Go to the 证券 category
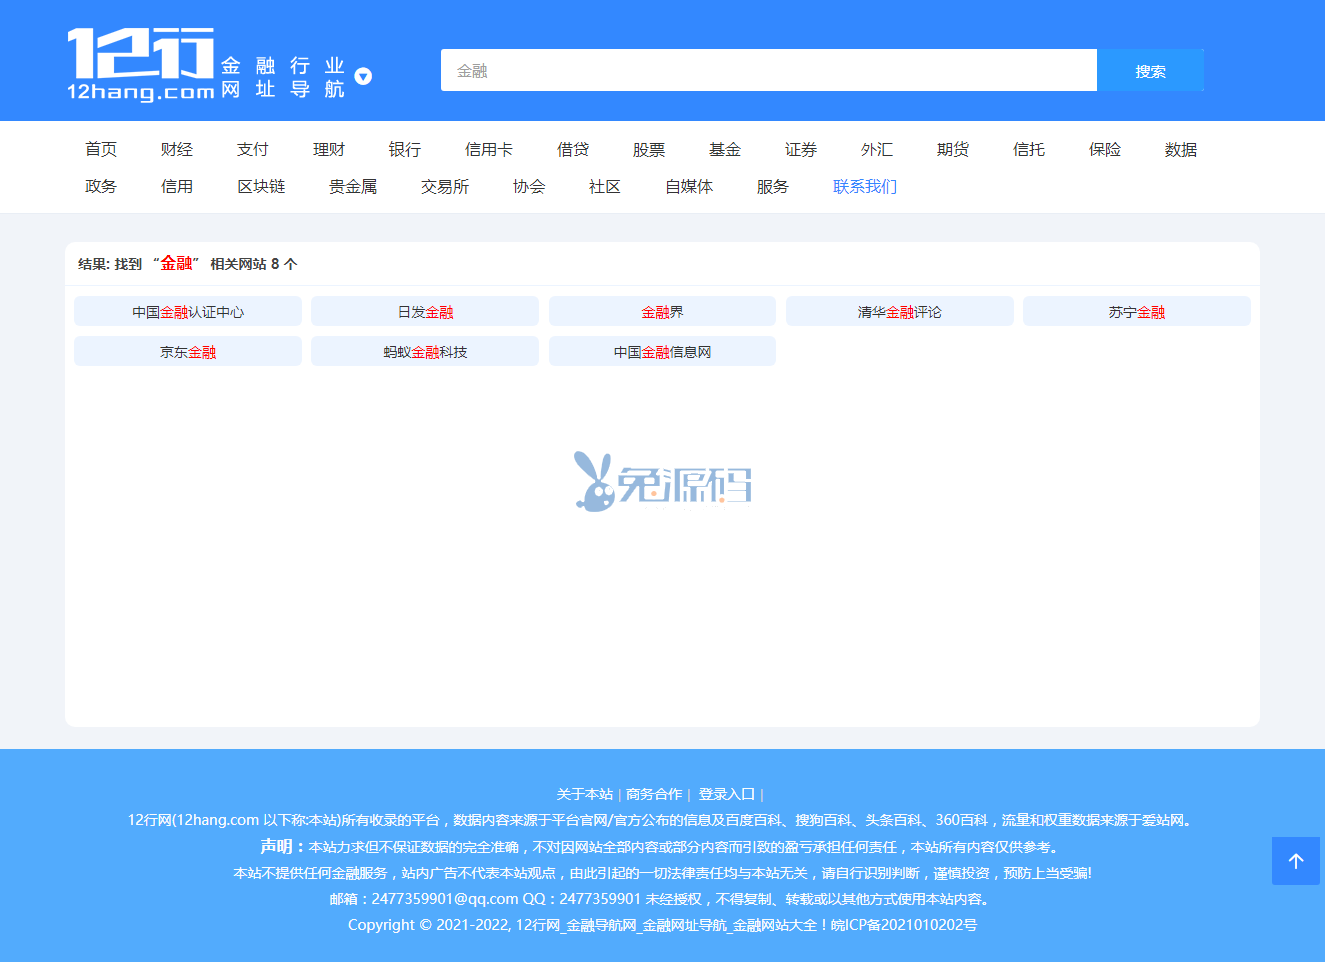The image size is (1325, 962). [801, 149]
